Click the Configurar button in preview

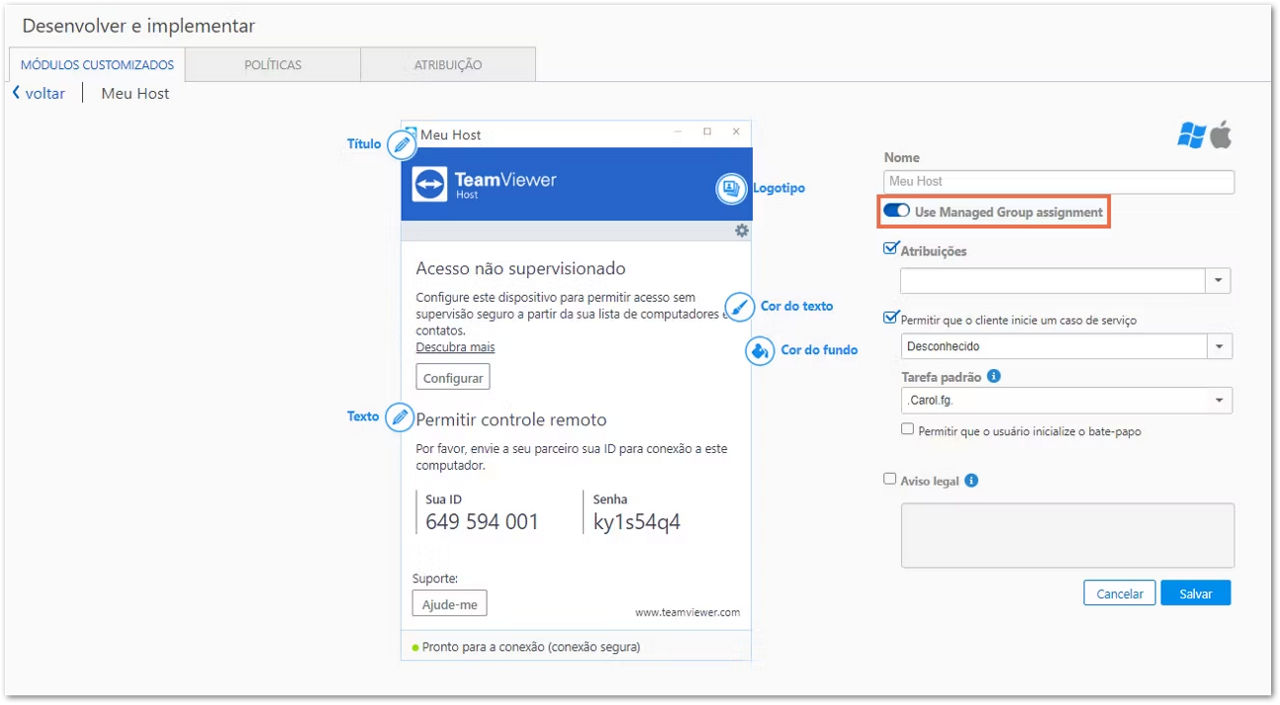click(453, 378)
